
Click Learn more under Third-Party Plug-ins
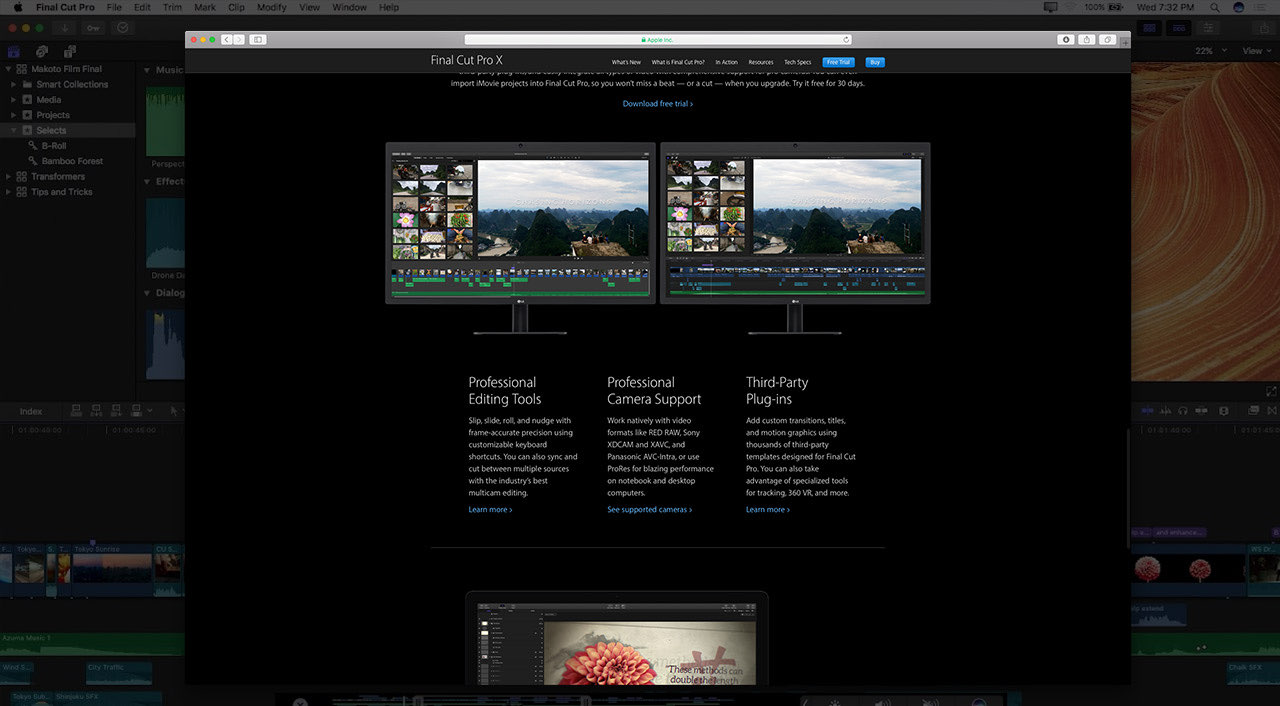click(x=768, y=510)
